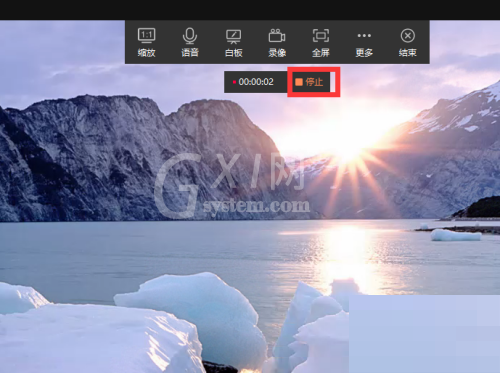
Task: Stop recording with the 停止 button
Action: [x=309, y=82]
